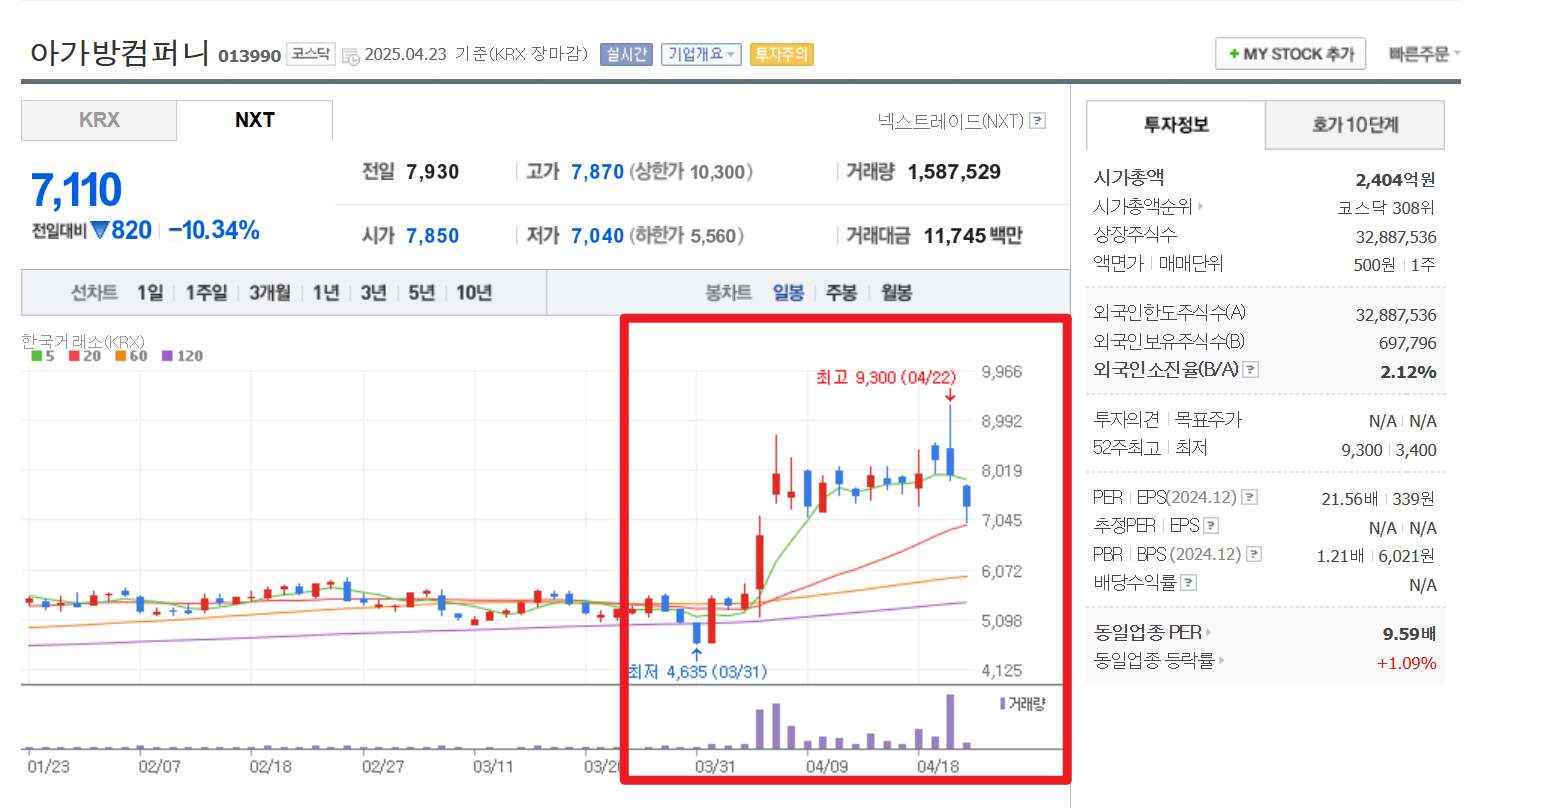
Task: Click the help icon beside 넥스트레이드(NXT)
Action: tap(1038, 121)
